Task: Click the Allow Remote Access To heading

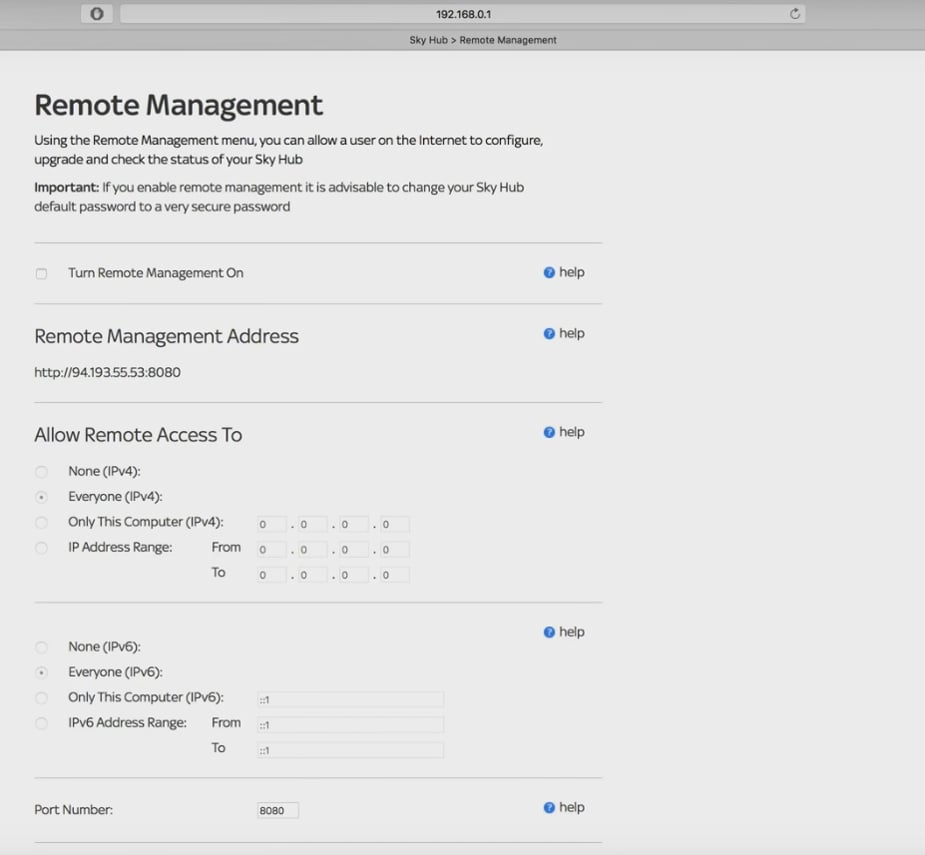Action: [x=138, y=435]
